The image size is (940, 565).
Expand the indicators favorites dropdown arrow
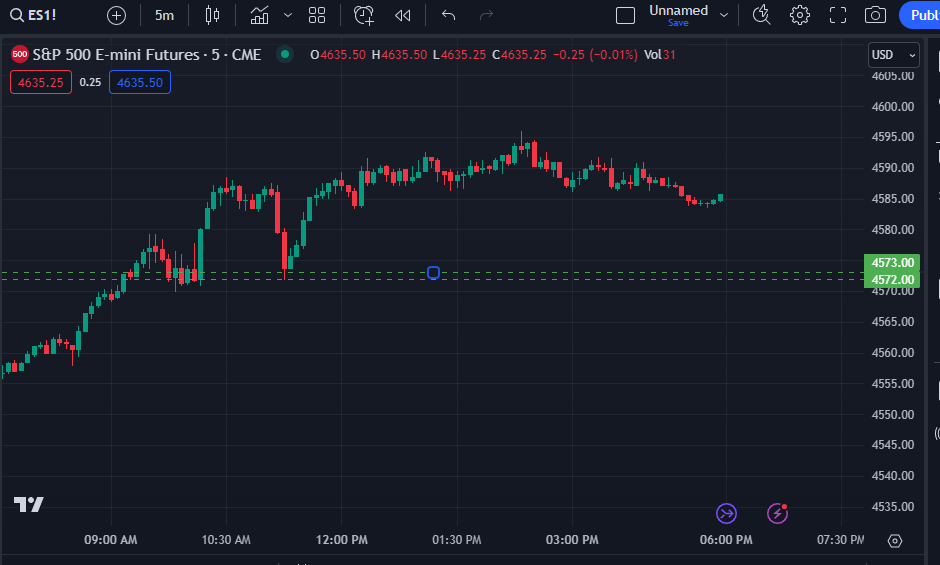(x=288, y=16)
